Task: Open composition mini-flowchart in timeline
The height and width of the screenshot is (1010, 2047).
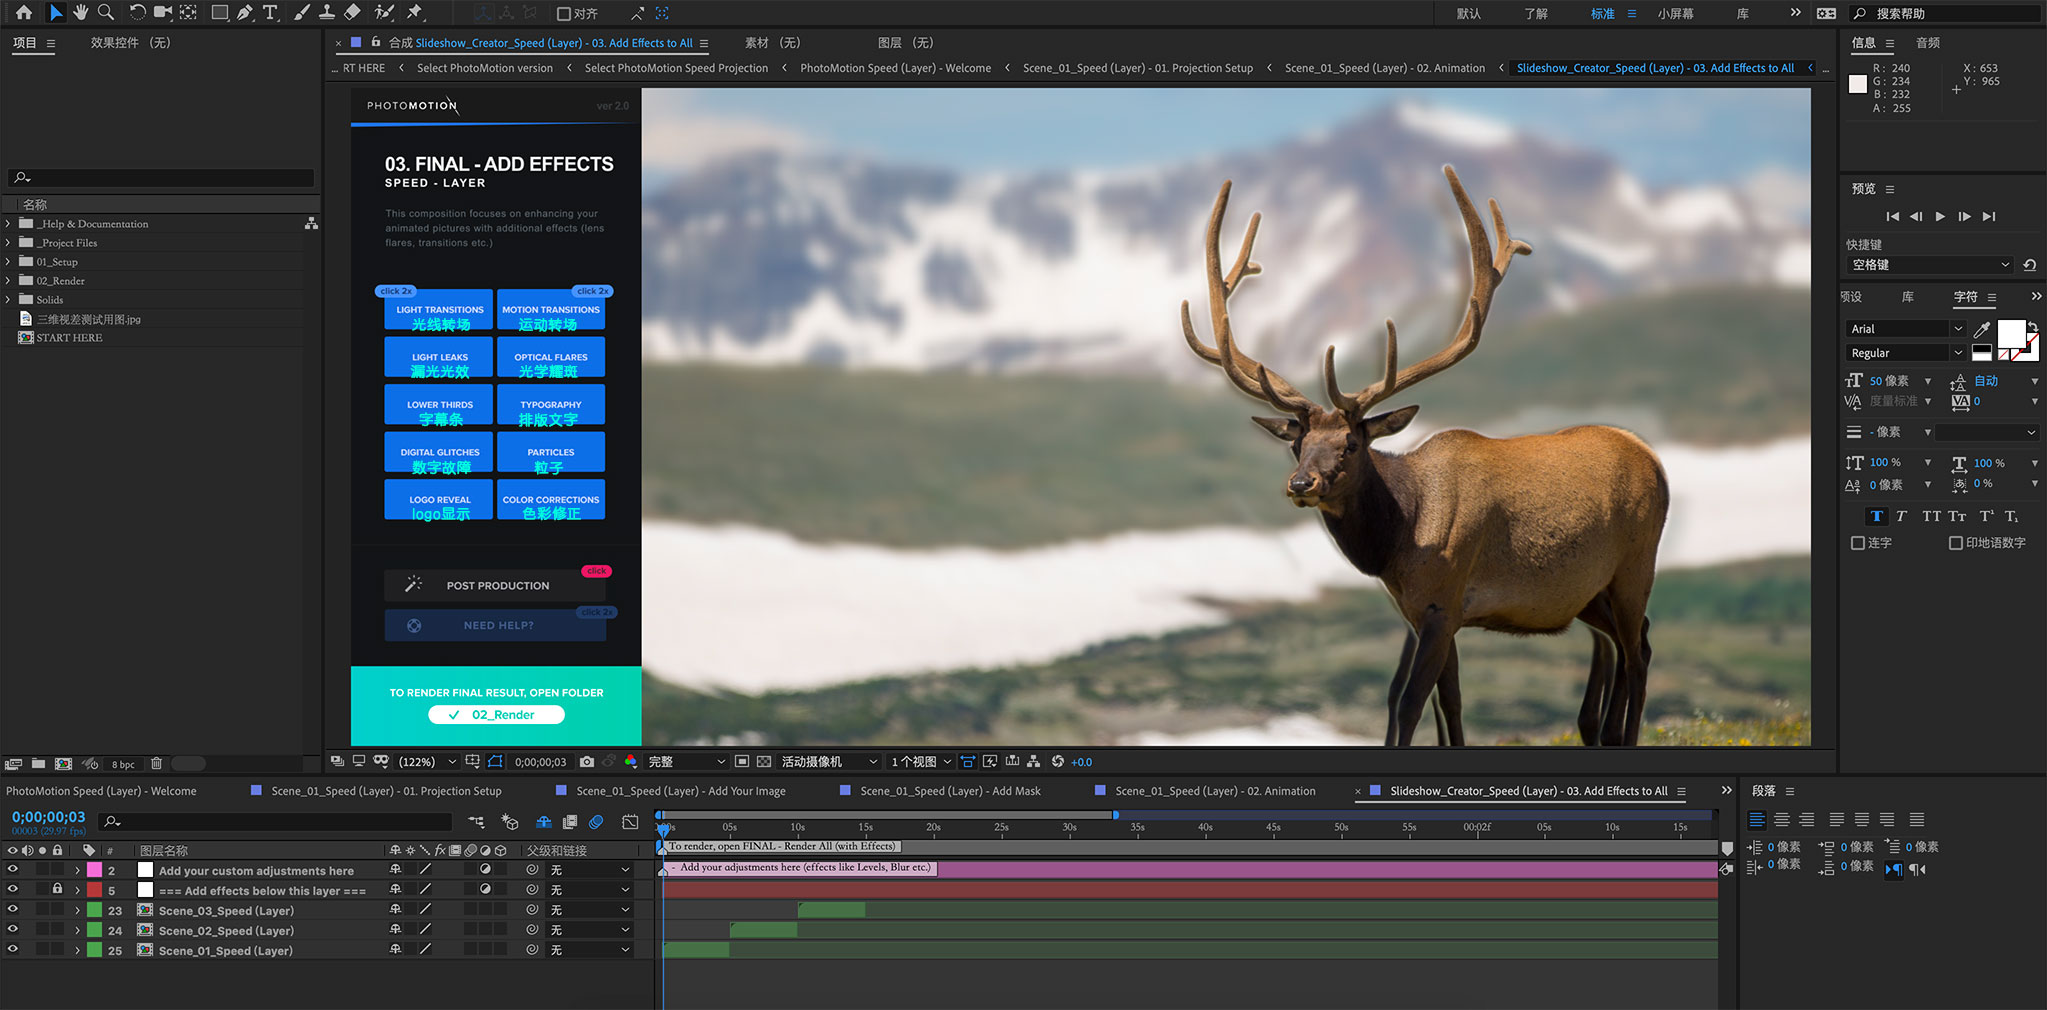Action: click(x=476, y=822)
